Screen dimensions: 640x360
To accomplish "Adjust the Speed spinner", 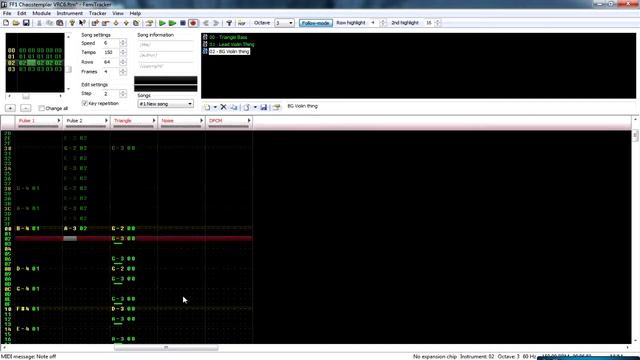I will (x=123, y=43).
